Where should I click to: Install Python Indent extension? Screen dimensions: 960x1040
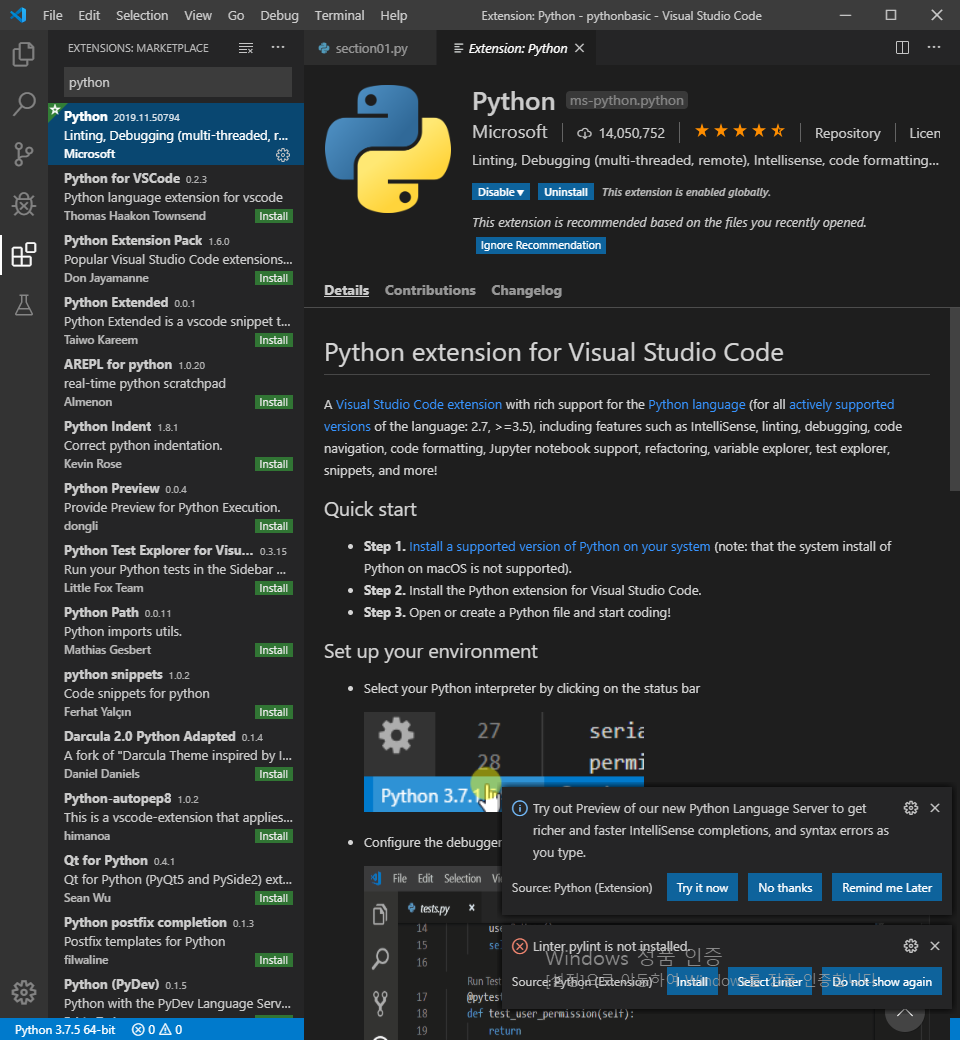(273, 464)
